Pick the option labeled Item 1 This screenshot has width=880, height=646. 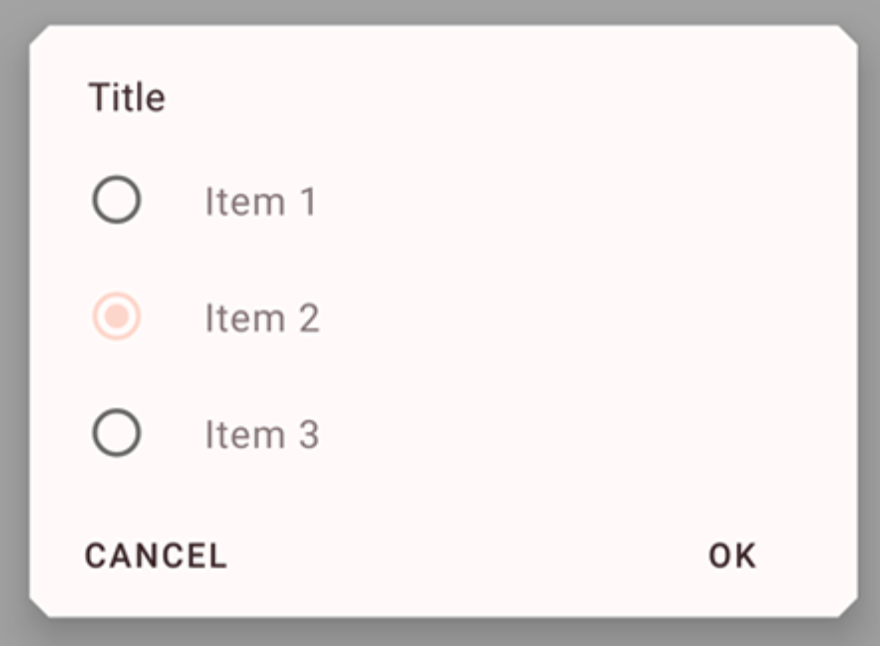(x=260, y=202)
